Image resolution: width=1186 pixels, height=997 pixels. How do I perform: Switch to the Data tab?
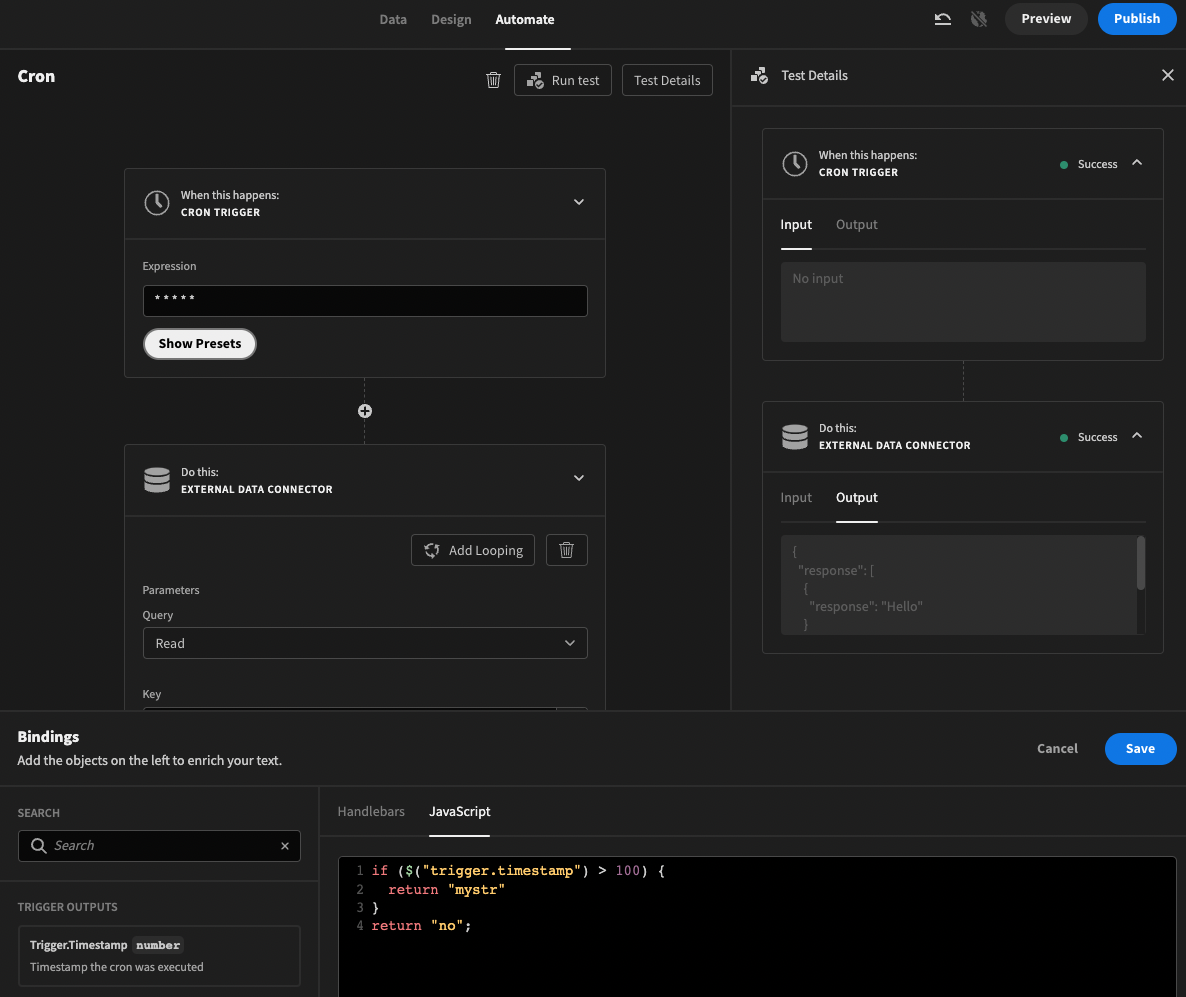[393, 20]
